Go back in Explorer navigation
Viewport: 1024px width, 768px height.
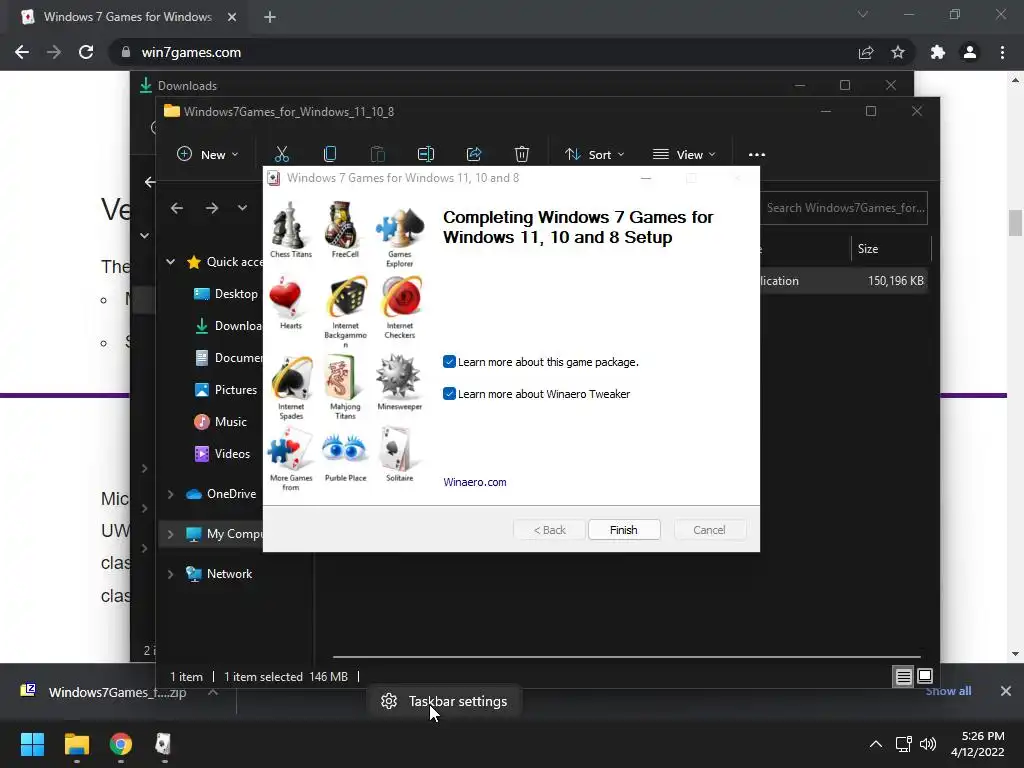177,208
